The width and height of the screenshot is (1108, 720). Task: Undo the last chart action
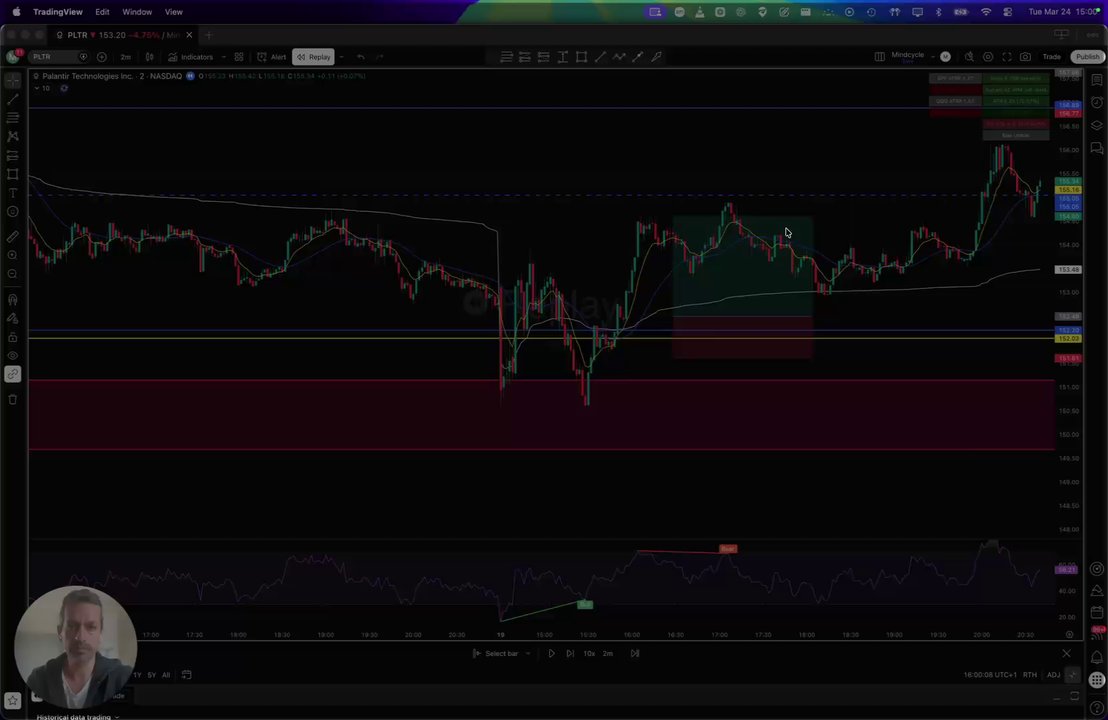tap(360, 57)
